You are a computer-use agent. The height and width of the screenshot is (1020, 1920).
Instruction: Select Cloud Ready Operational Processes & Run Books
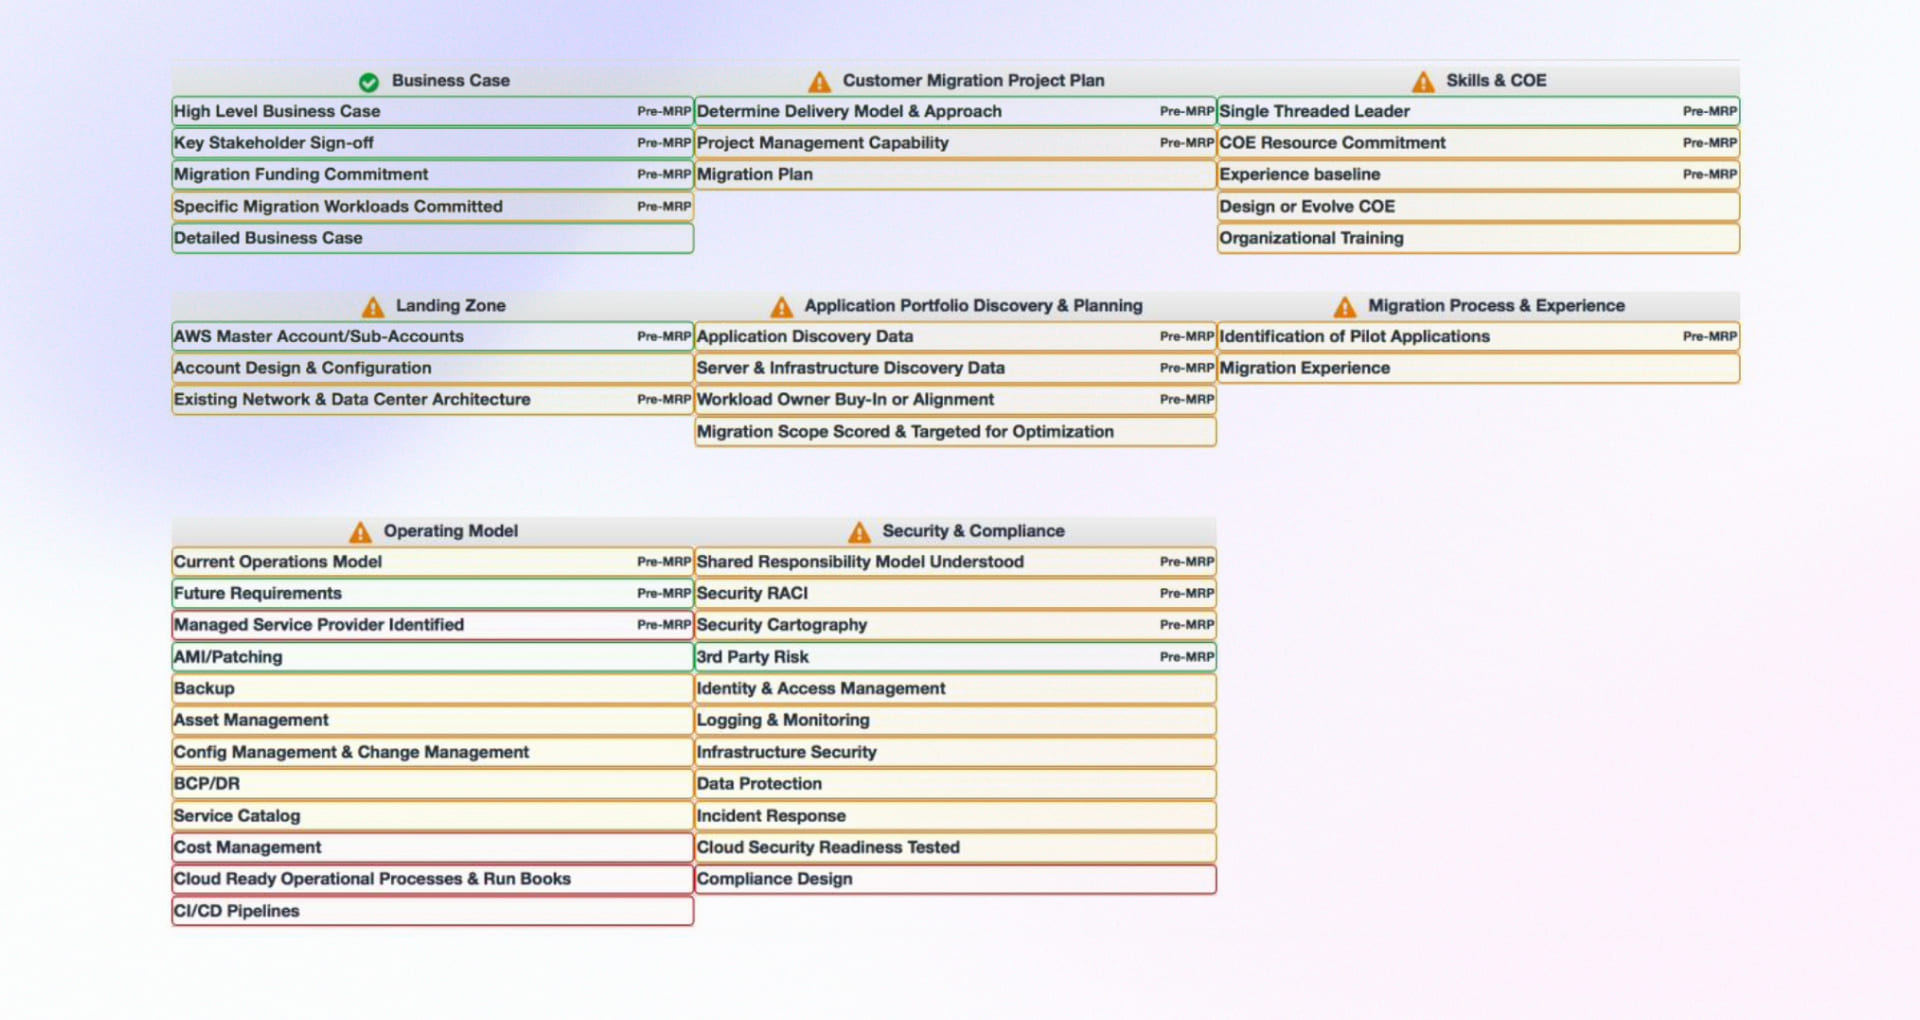point(433,879)
